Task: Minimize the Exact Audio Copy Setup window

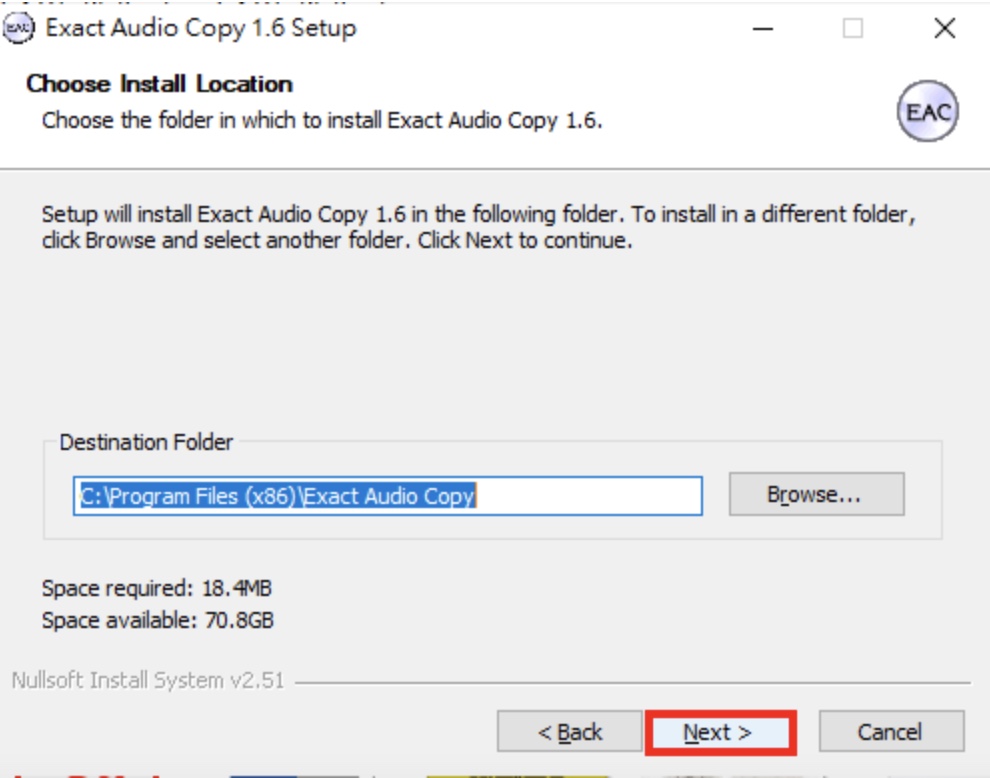Action: [x=763, y=28]
